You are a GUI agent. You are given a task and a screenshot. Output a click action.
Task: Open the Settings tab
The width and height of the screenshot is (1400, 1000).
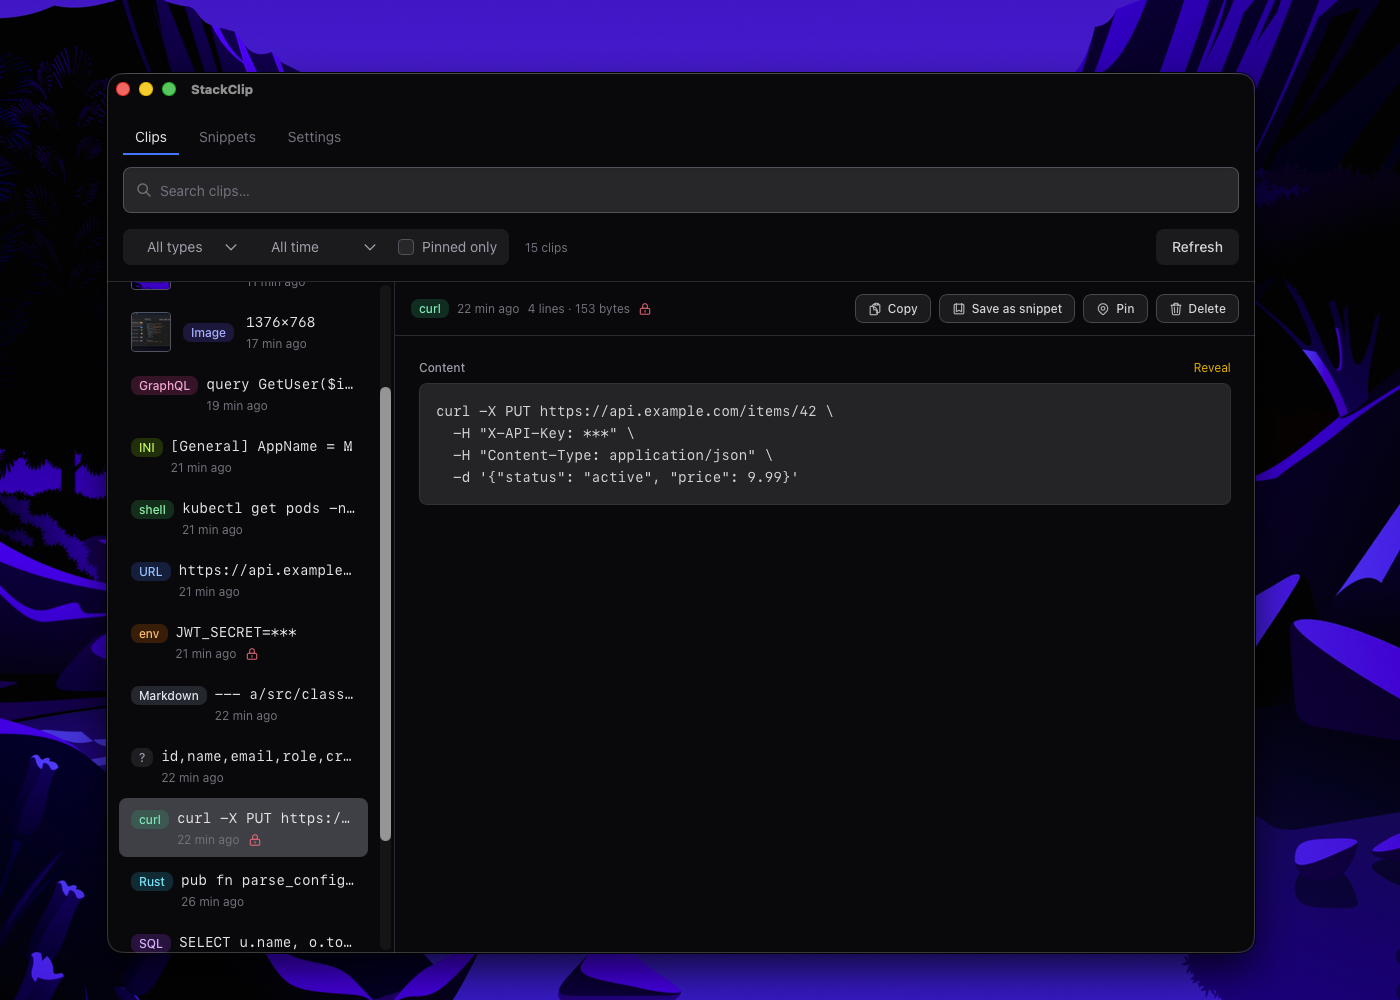[314, 137]
